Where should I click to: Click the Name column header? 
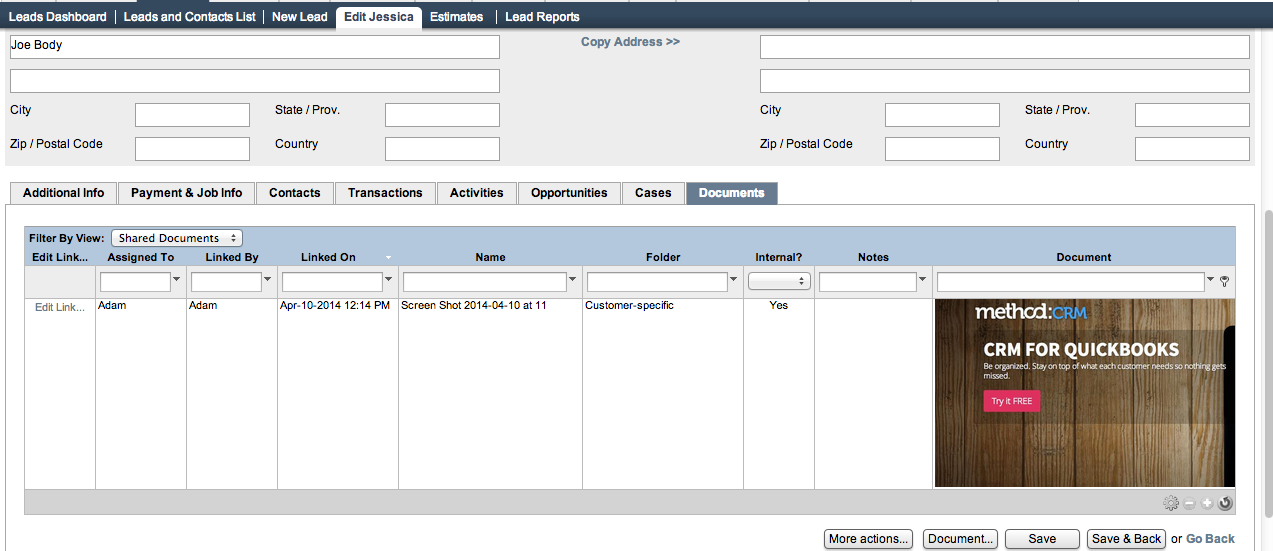click(x=490, y=257)
